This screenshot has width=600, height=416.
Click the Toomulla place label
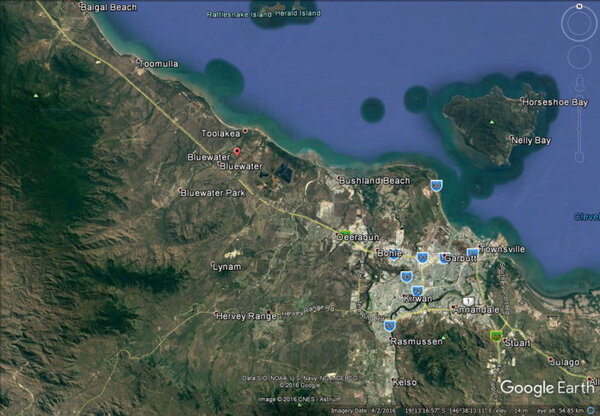pos(158,63)
